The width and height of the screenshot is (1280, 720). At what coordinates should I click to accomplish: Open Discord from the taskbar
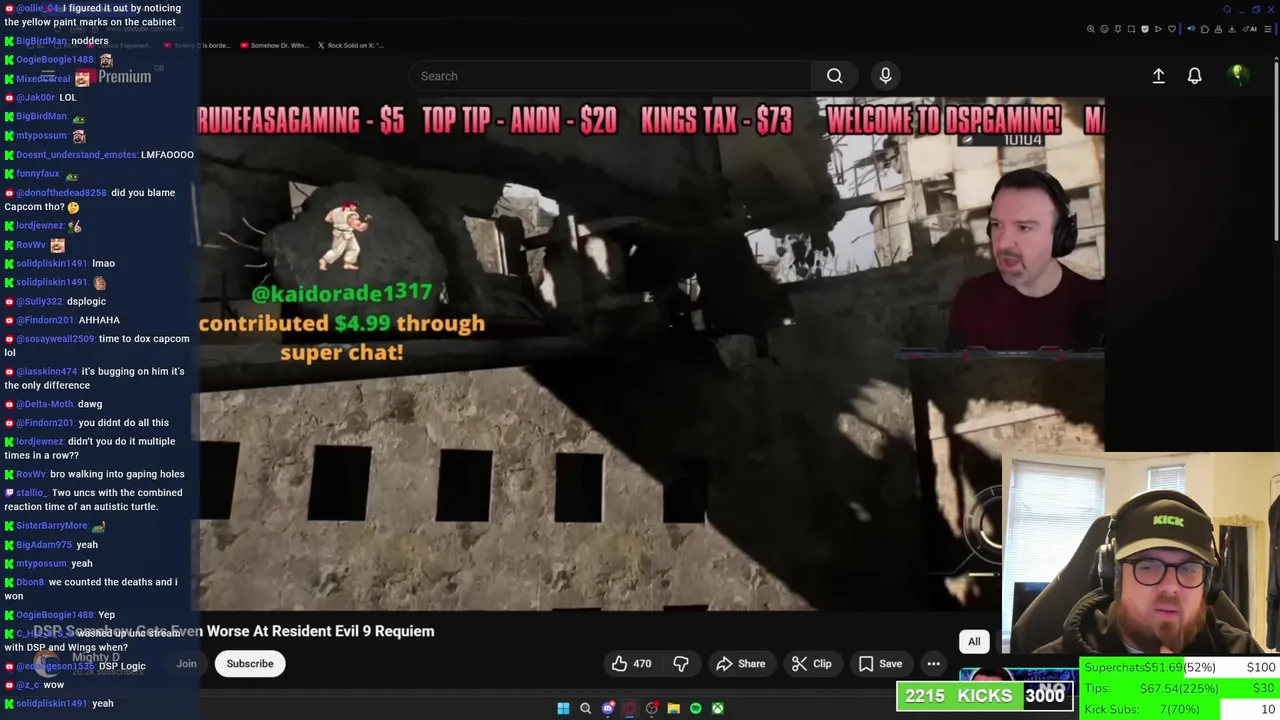pos(608,708)
